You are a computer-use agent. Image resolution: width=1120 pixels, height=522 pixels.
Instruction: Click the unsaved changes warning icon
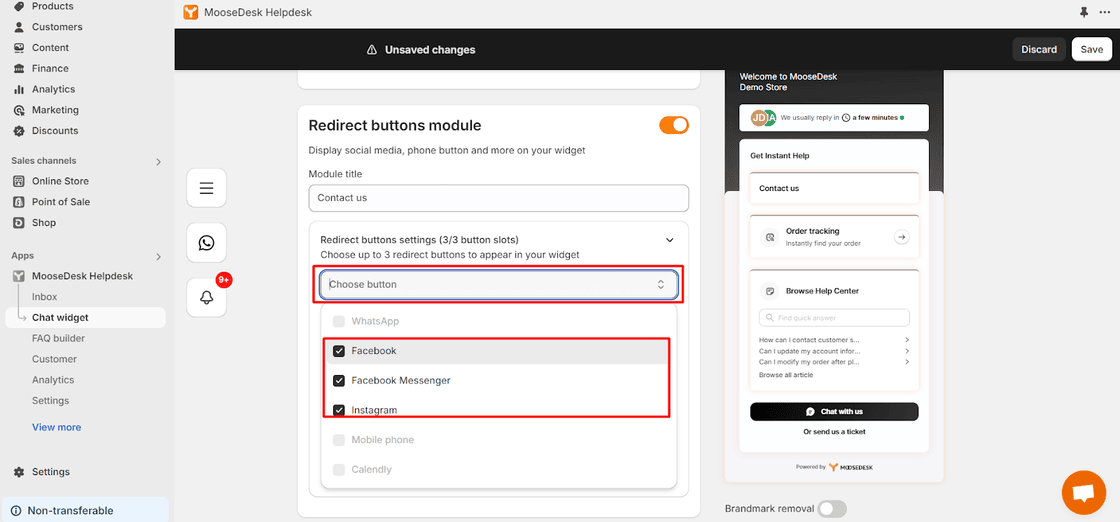click(x=371, y=50)
